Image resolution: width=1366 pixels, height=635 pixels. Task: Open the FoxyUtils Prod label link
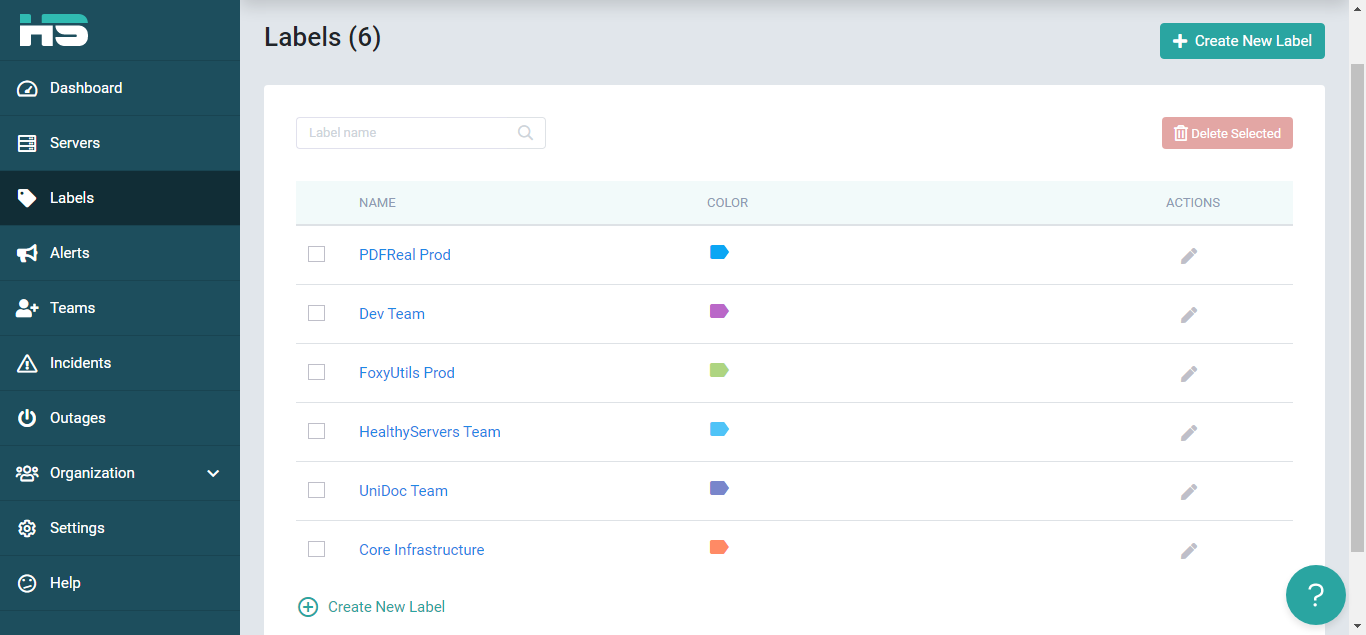pos(407,373)
